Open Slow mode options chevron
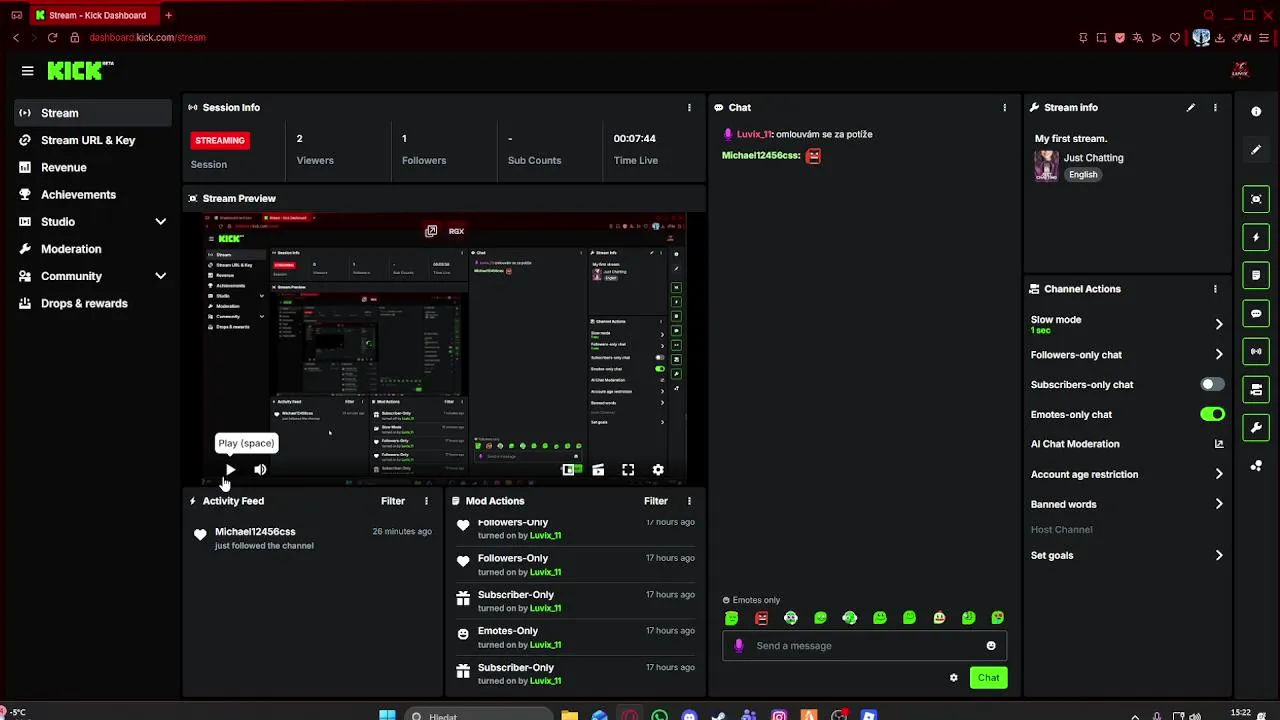 tap(1219, 324)
